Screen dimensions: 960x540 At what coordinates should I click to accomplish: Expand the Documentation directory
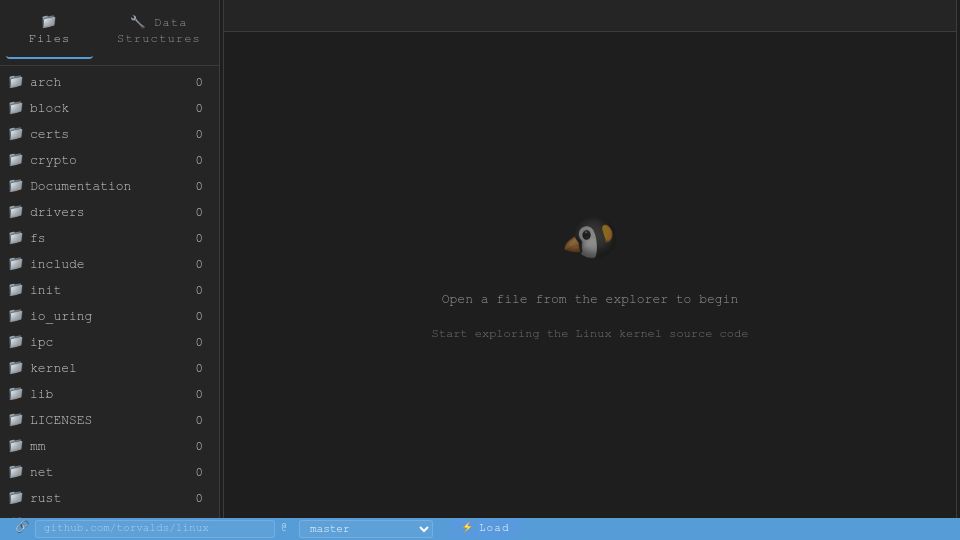coord(110,186)
